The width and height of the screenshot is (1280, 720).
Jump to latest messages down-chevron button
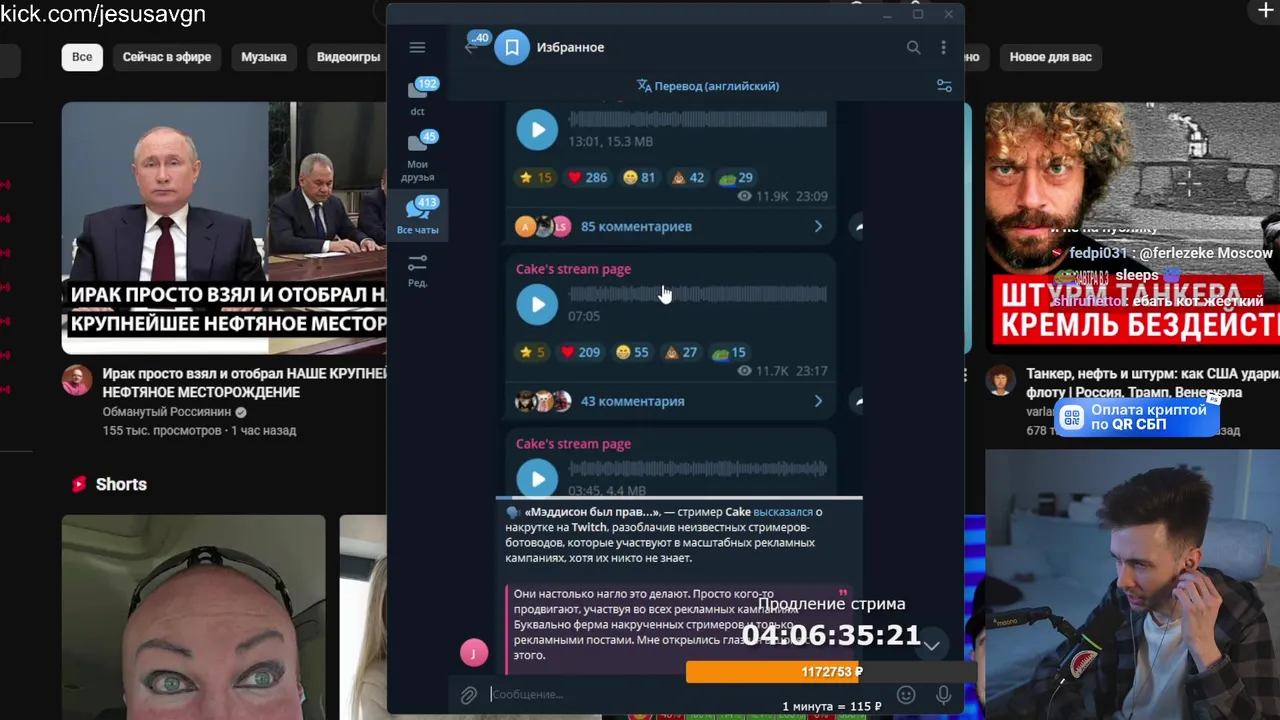(x=931, y=645)
